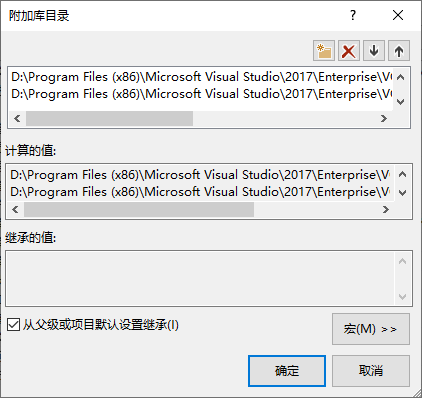Move the selected line down
The image size is (422, 398).
[374, 51]
